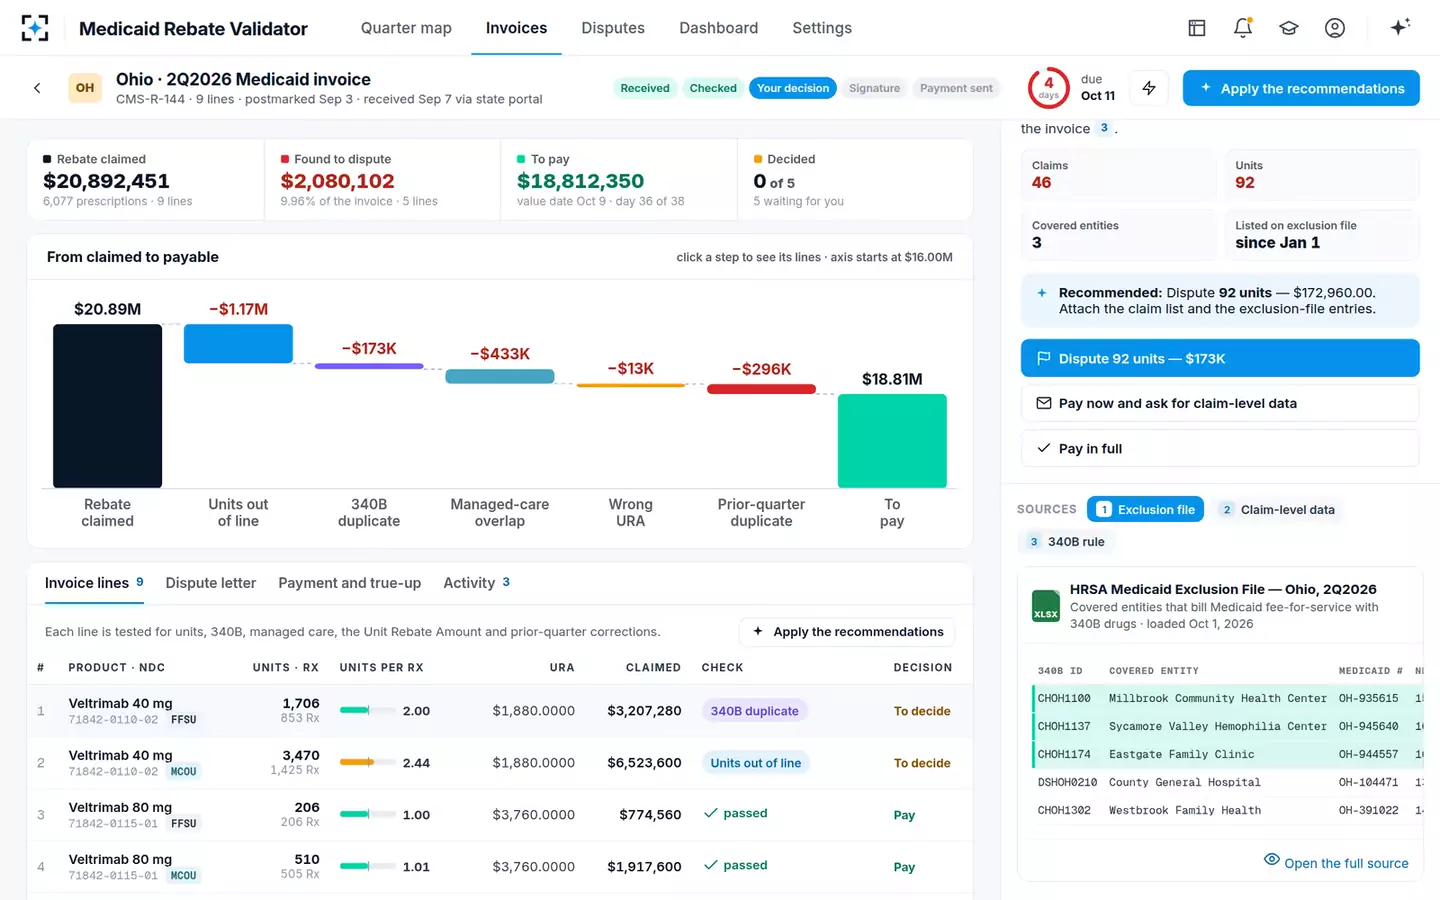Click the 340B duplicate check badge

coord(755,711)
